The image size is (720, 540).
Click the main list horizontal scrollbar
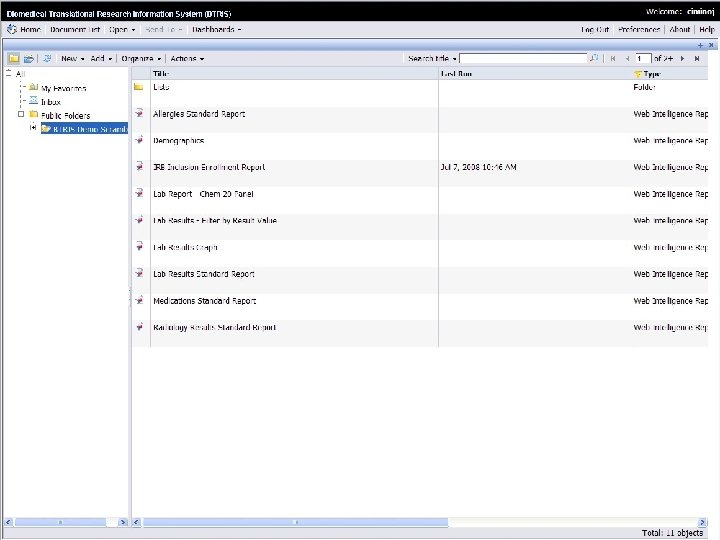pos(295,522)
